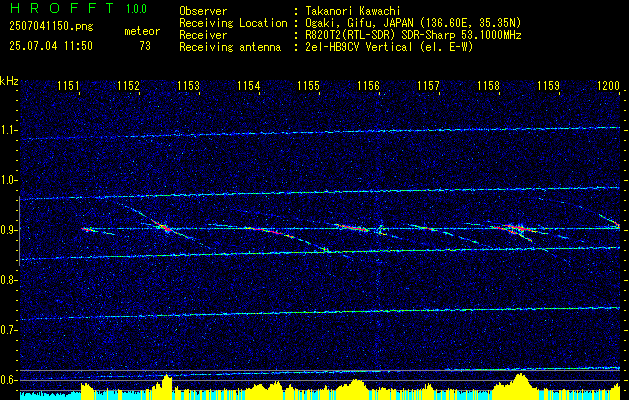629x400 pixels.
Task: Select observer name Takanori Kawachi
Action: coord(352,11)
